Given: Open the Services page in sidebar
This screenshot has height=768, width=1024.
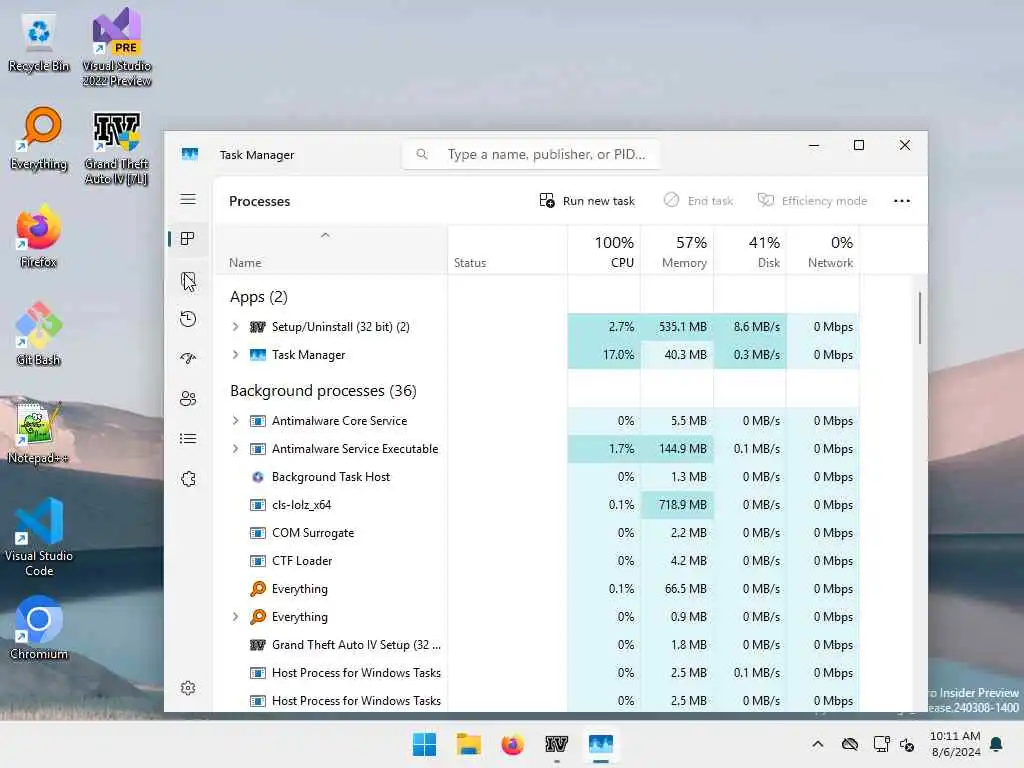Looking at the screenshot, I should pos(188,479).
